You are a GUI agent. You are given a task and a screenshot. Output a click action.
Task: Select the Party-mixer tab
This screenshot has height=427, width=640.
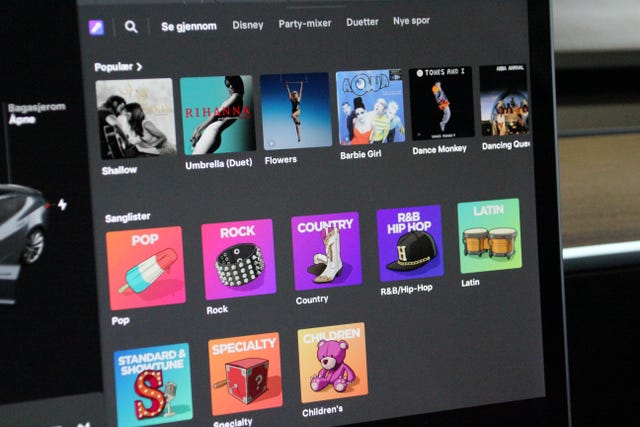tap(305, 24)
